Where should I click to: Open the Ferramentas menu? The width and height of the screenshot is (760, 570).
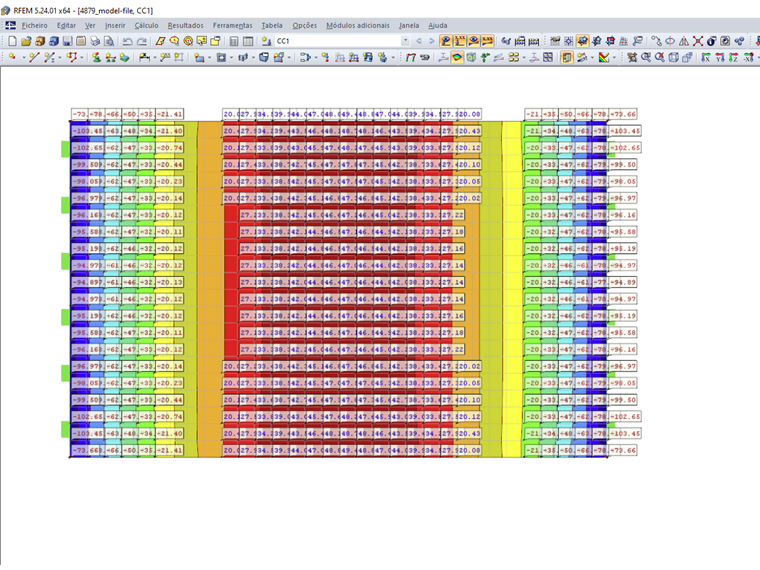[x=233, y=25]
